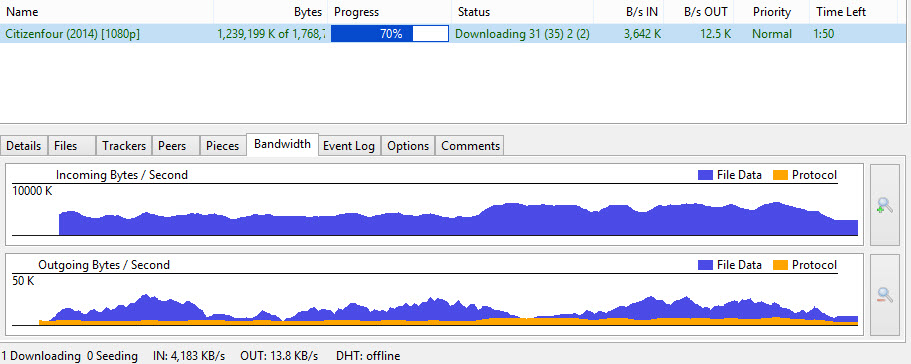The height and width of the screenshot is (364, 911).
Task: Sort torrents by the Name column header
Action: pos(107,12)
